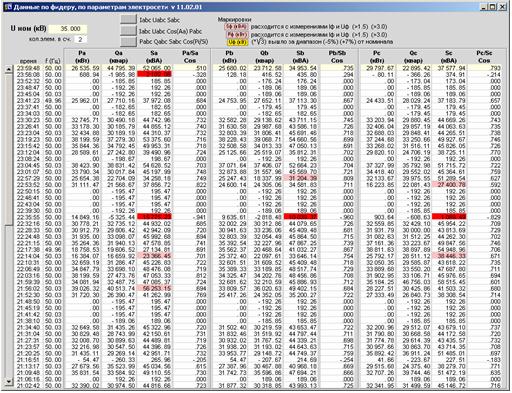Select the time cell 23:19:23

click(x=28, y=140)
